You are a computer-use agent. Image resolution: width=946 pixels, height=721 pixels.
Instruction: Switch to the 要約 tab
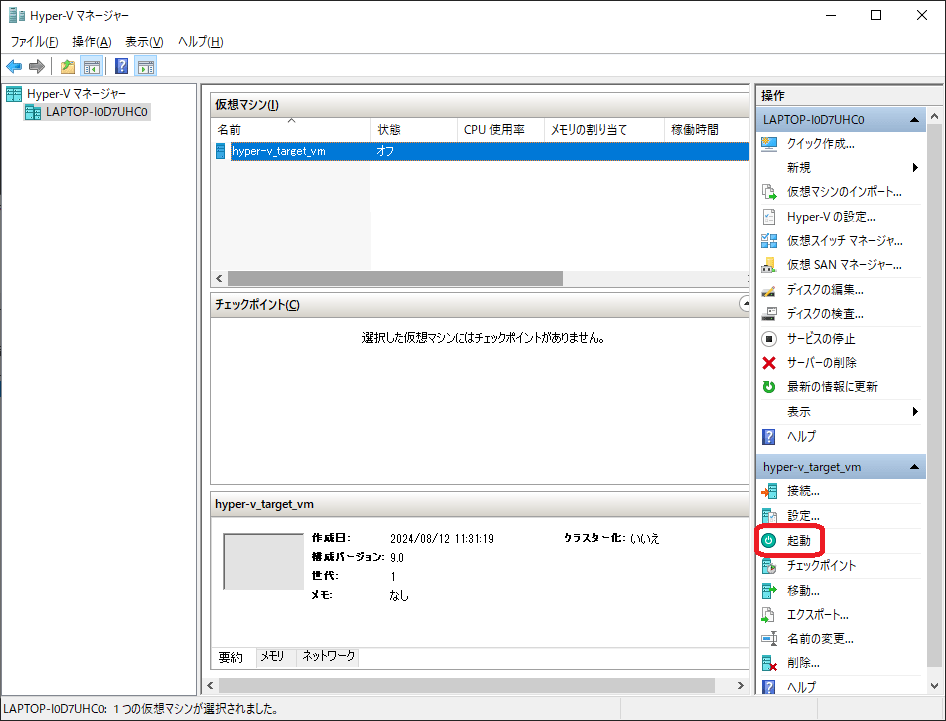click(x=230, y=657)
